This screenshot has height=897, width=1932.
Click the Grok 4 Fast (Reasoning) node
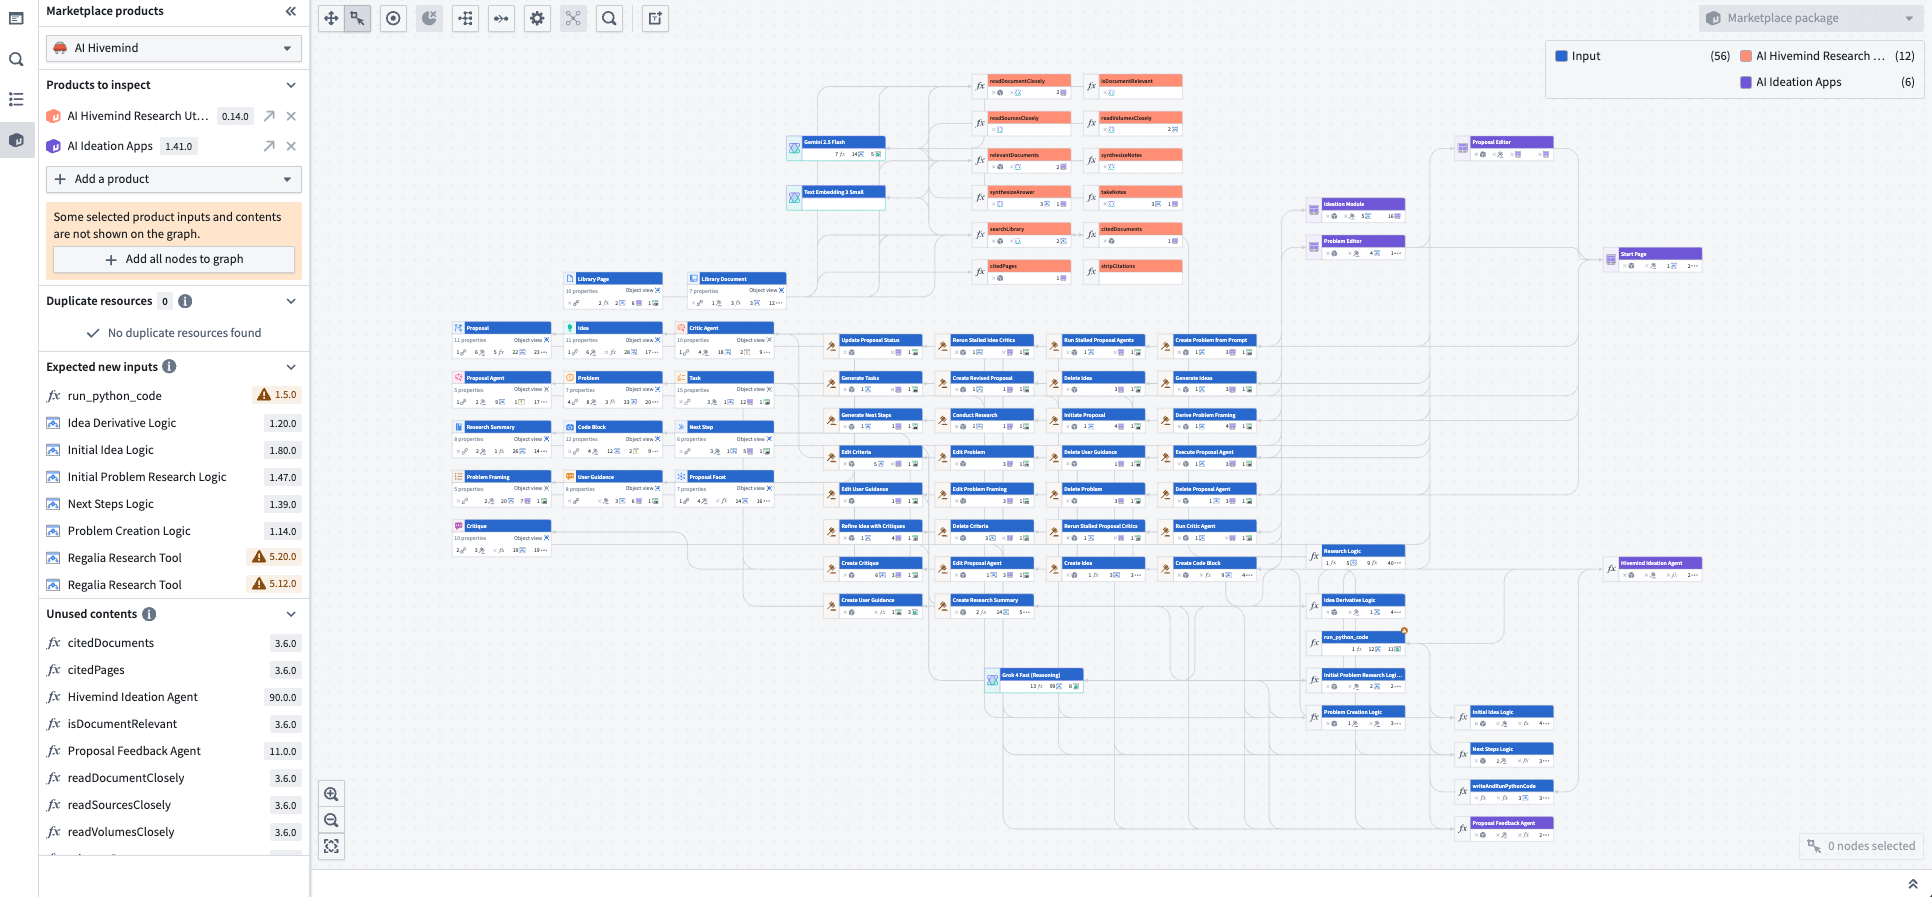[1034, 681]
